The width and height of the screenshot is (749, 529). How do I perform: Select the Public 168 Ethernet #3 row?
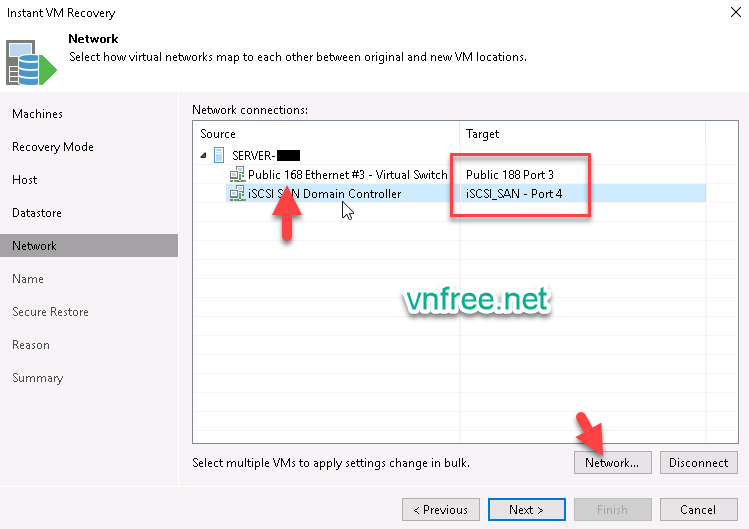coord(347,175)
